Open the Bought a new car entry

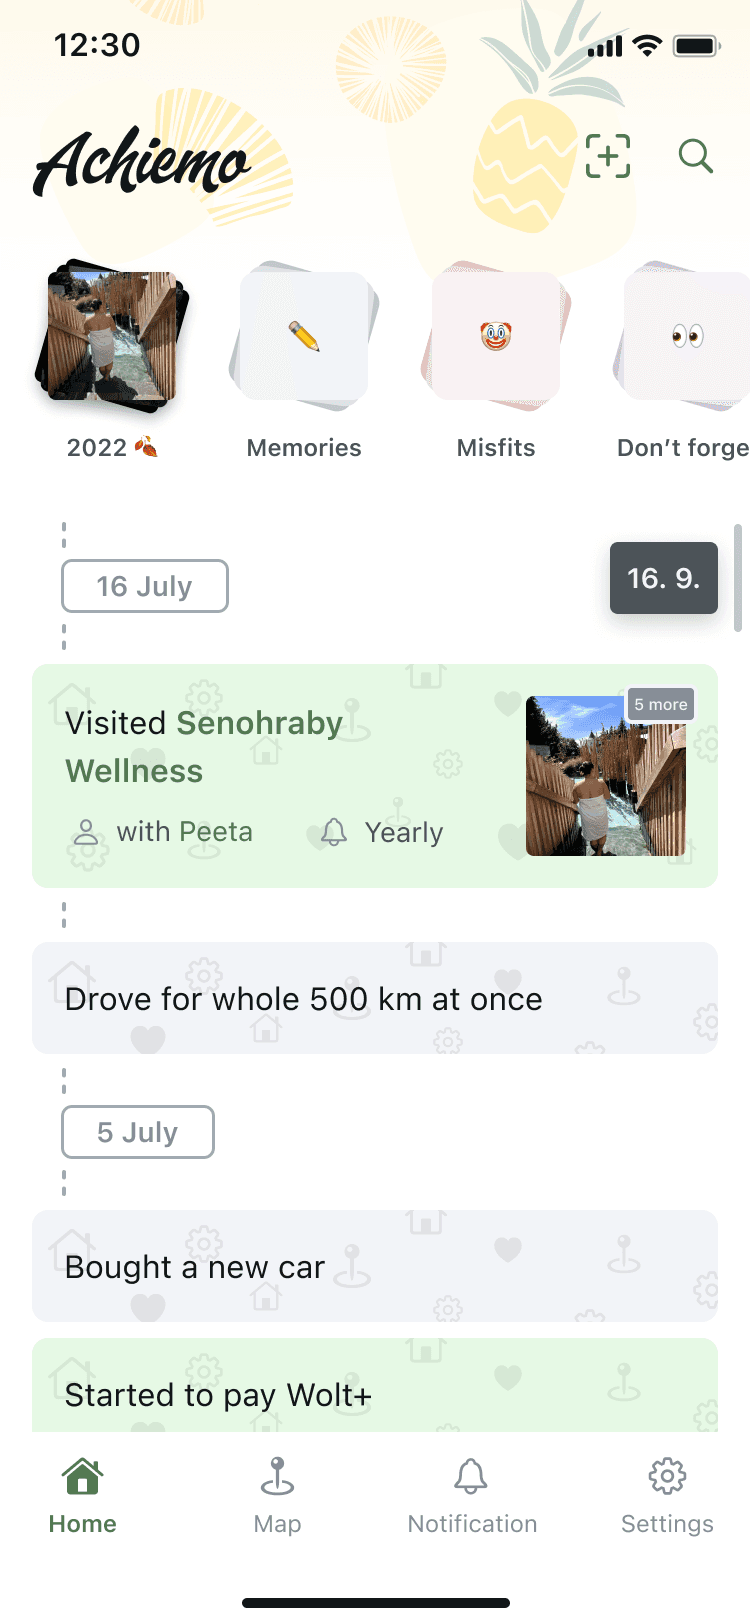tap(375, 1266)
